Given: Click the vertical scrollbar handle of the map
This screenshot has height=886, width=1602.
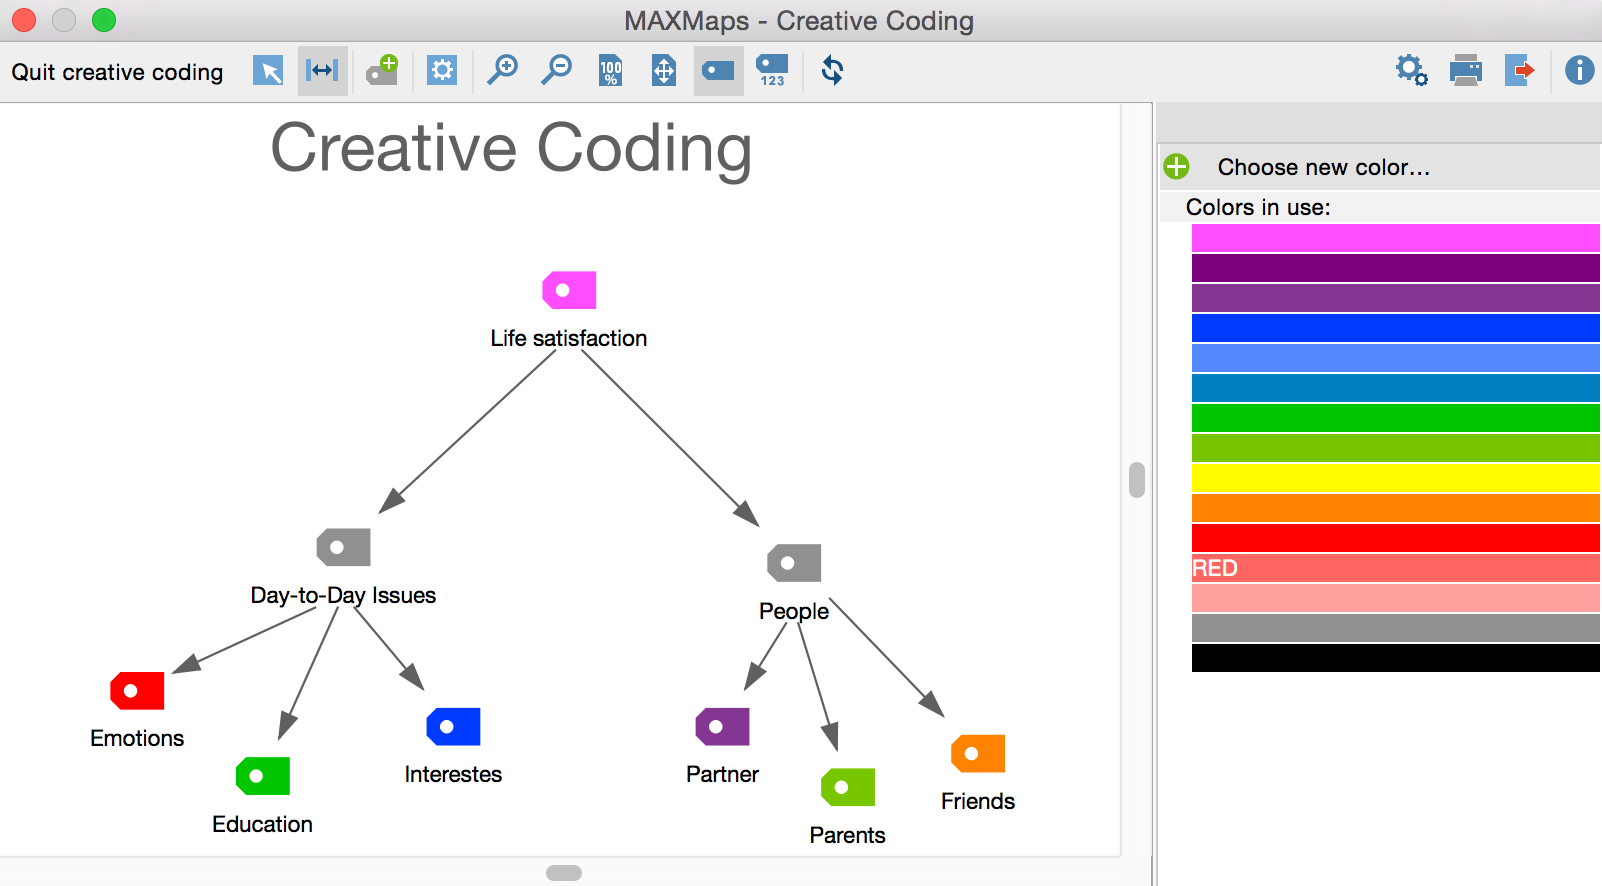Looking at the screenshot, I should pyautogui.click(x=1136, y=480).
